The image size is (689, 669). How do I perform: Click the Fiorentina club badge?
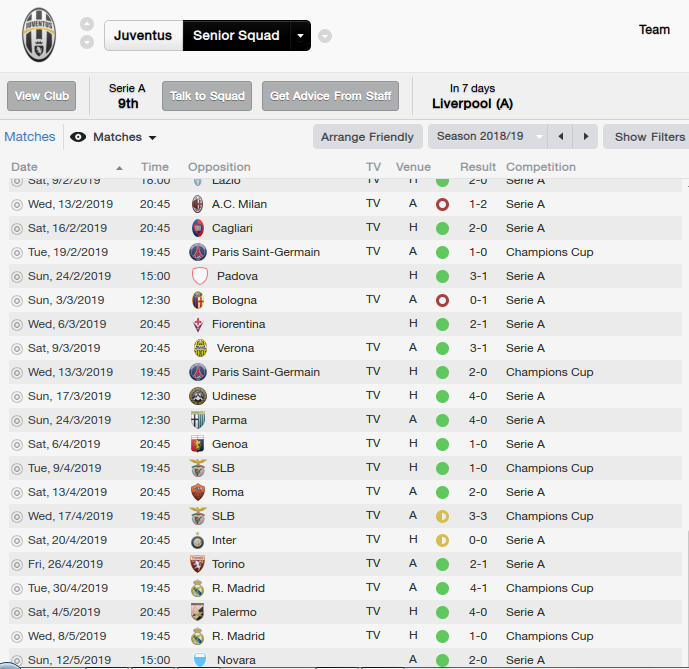tap(198, 324)
